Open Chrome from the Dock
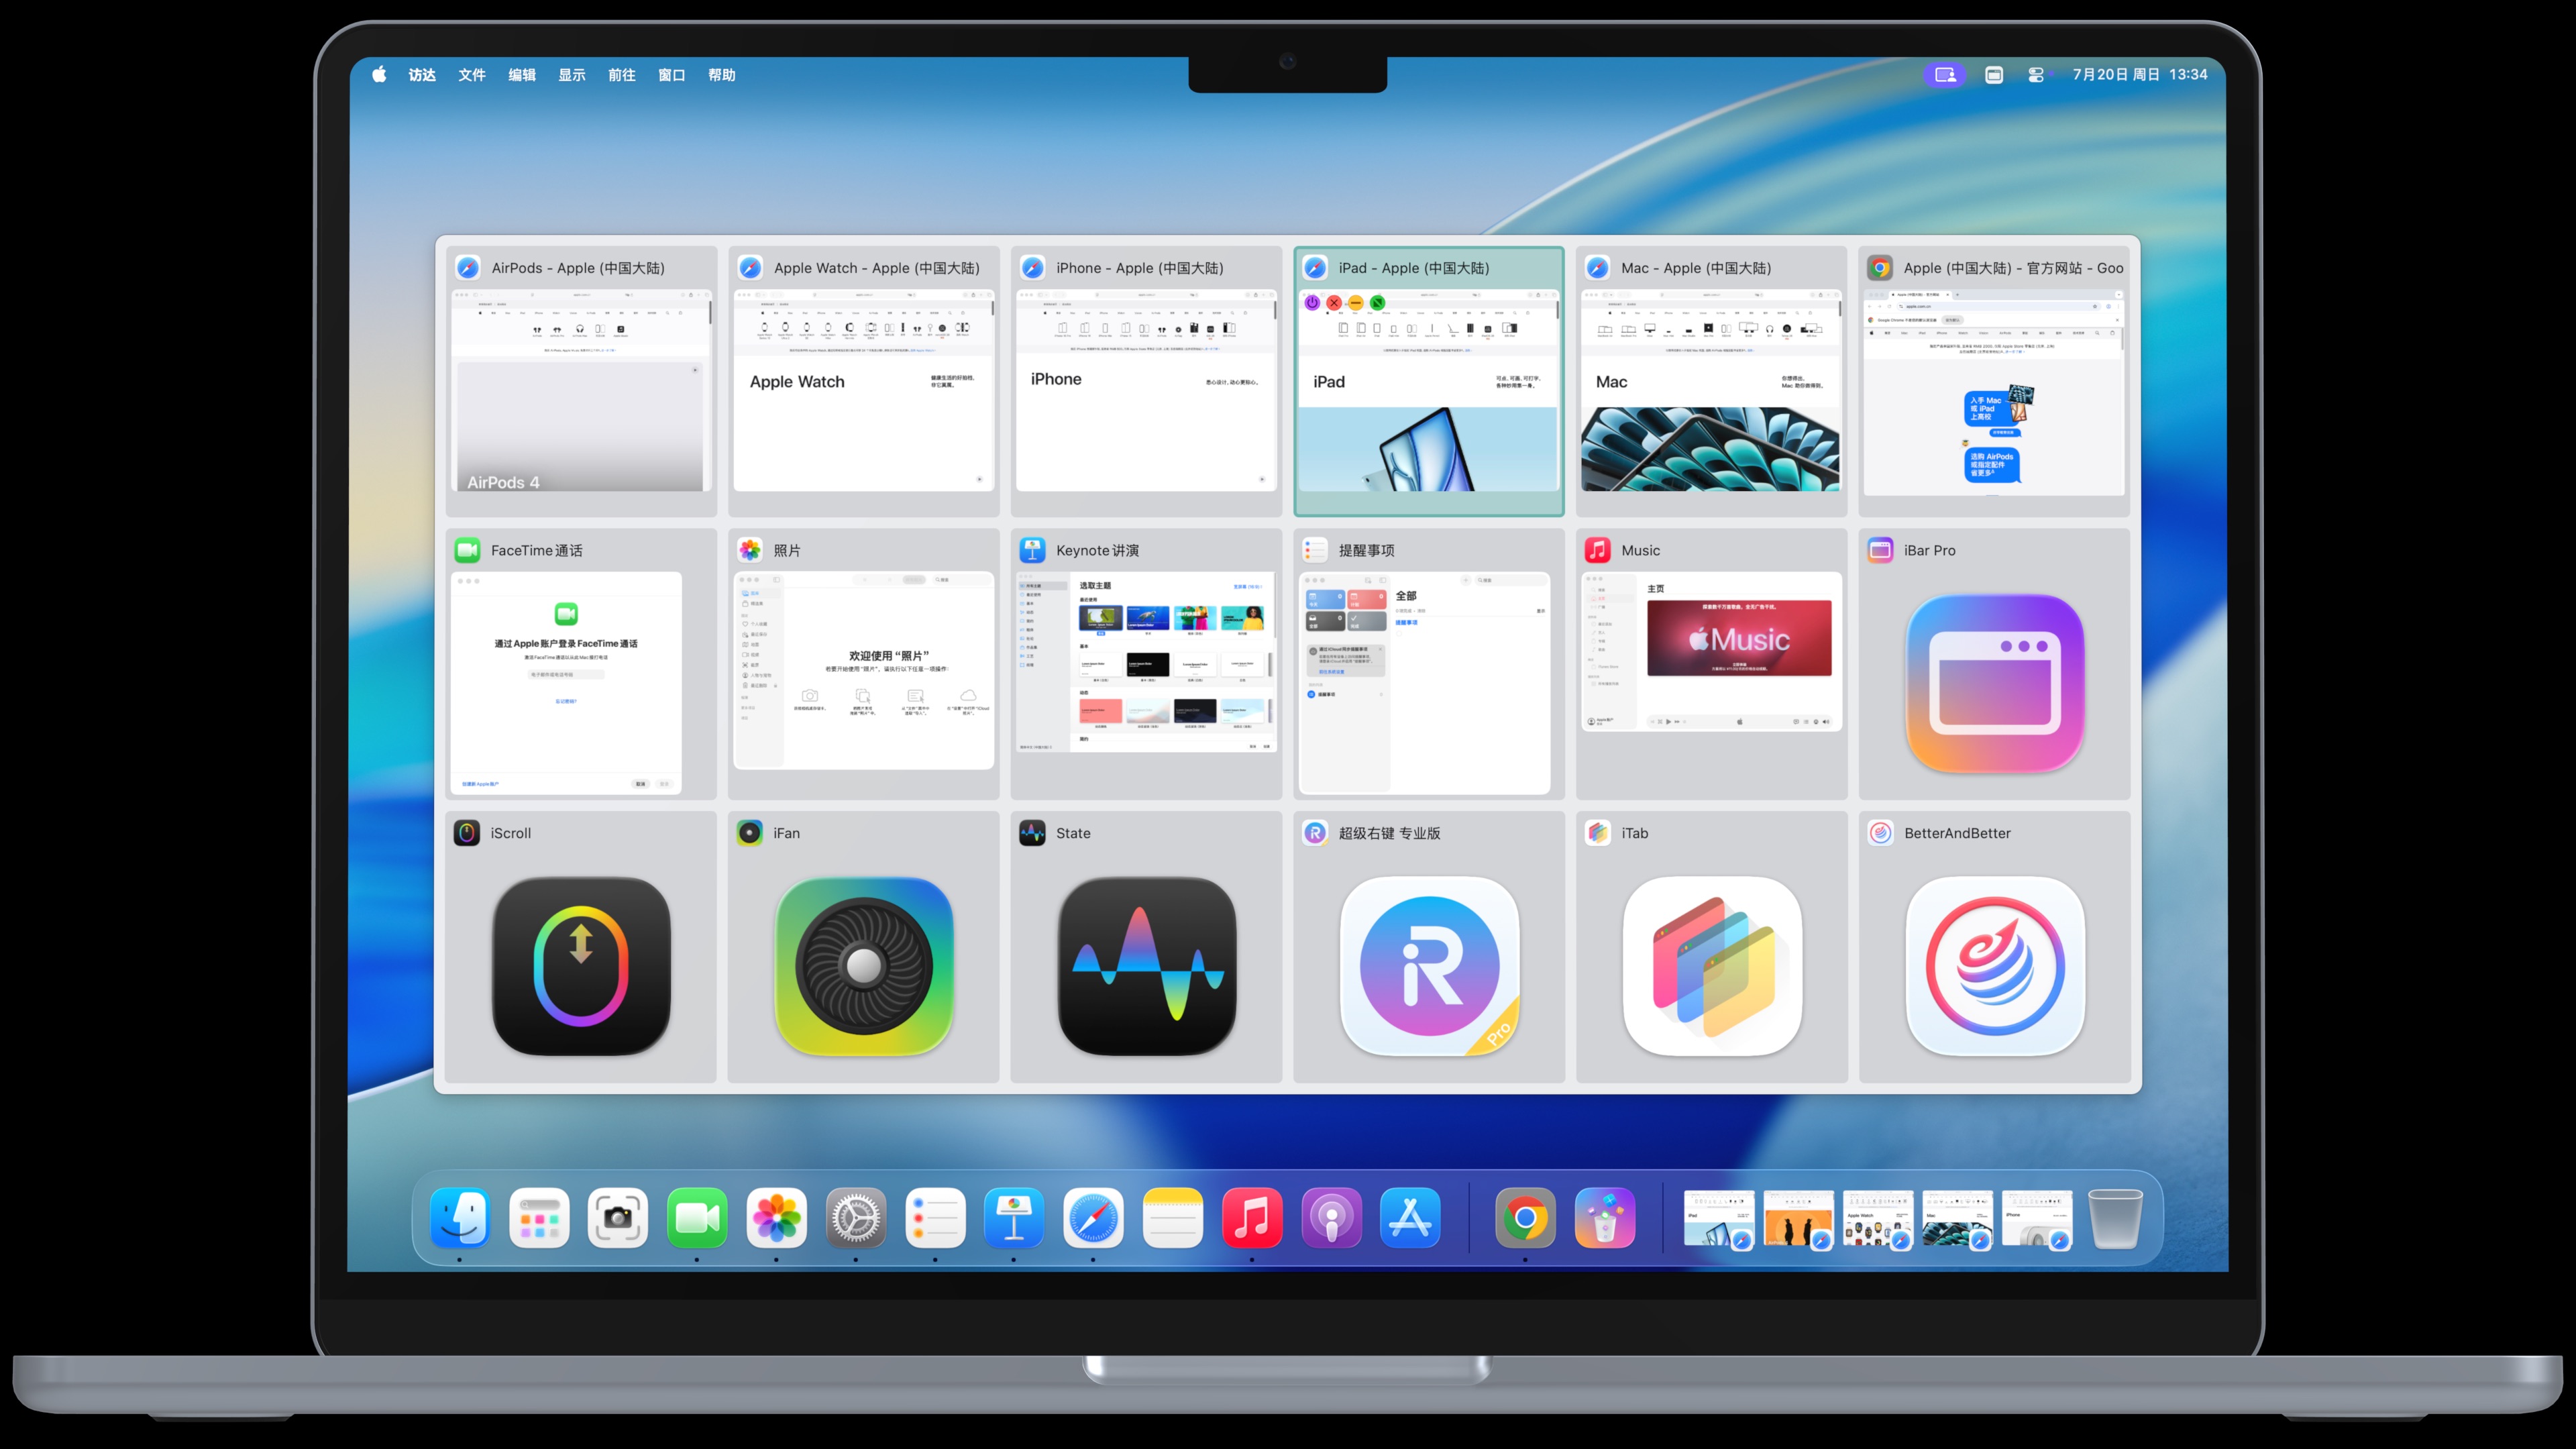Viewport: 2576px width, 1449px height. click(x=1525, y=1218)
